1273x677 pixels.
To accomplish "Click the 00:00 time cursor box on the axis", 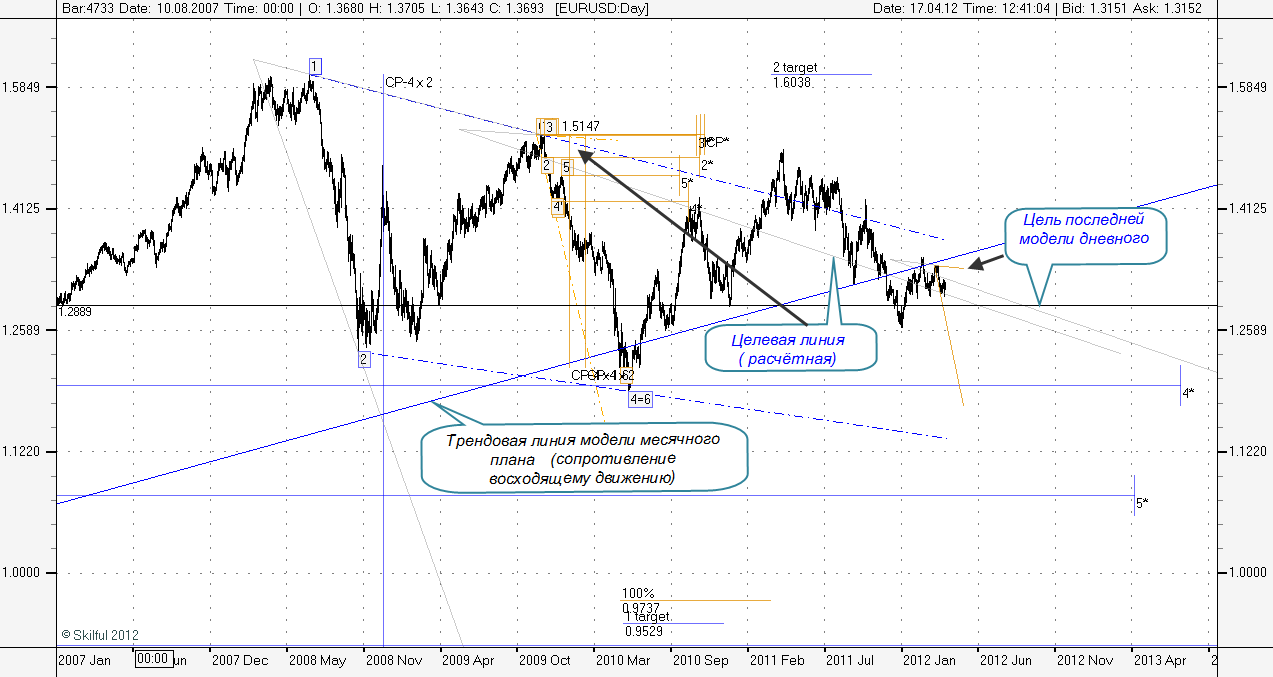I will click(x=152, y=659).
